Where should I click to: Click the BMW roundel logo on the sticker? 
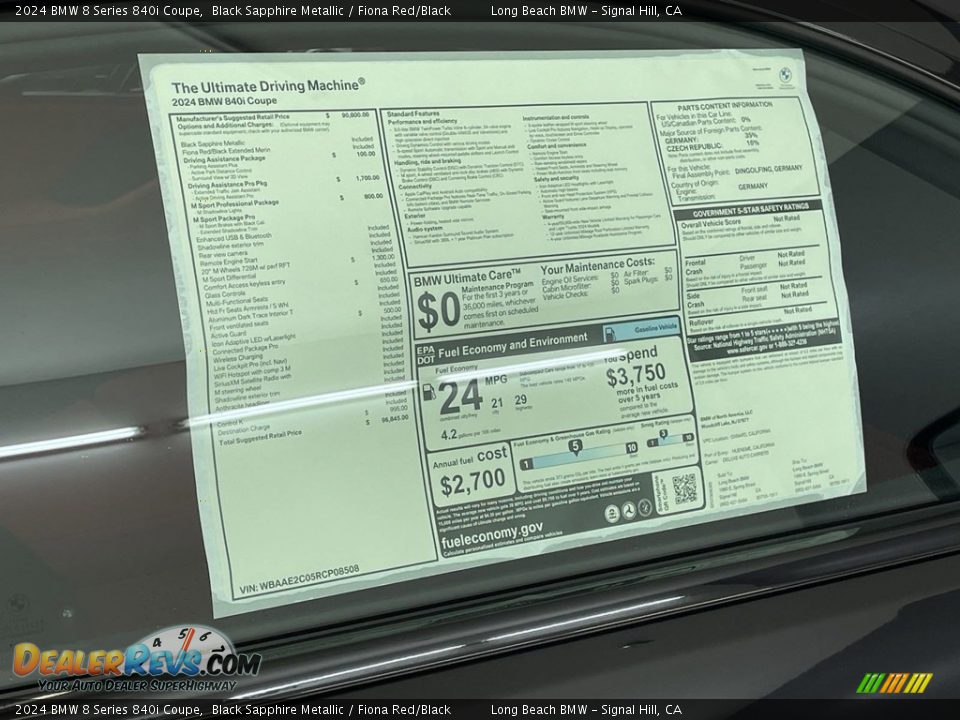point(784,75)
